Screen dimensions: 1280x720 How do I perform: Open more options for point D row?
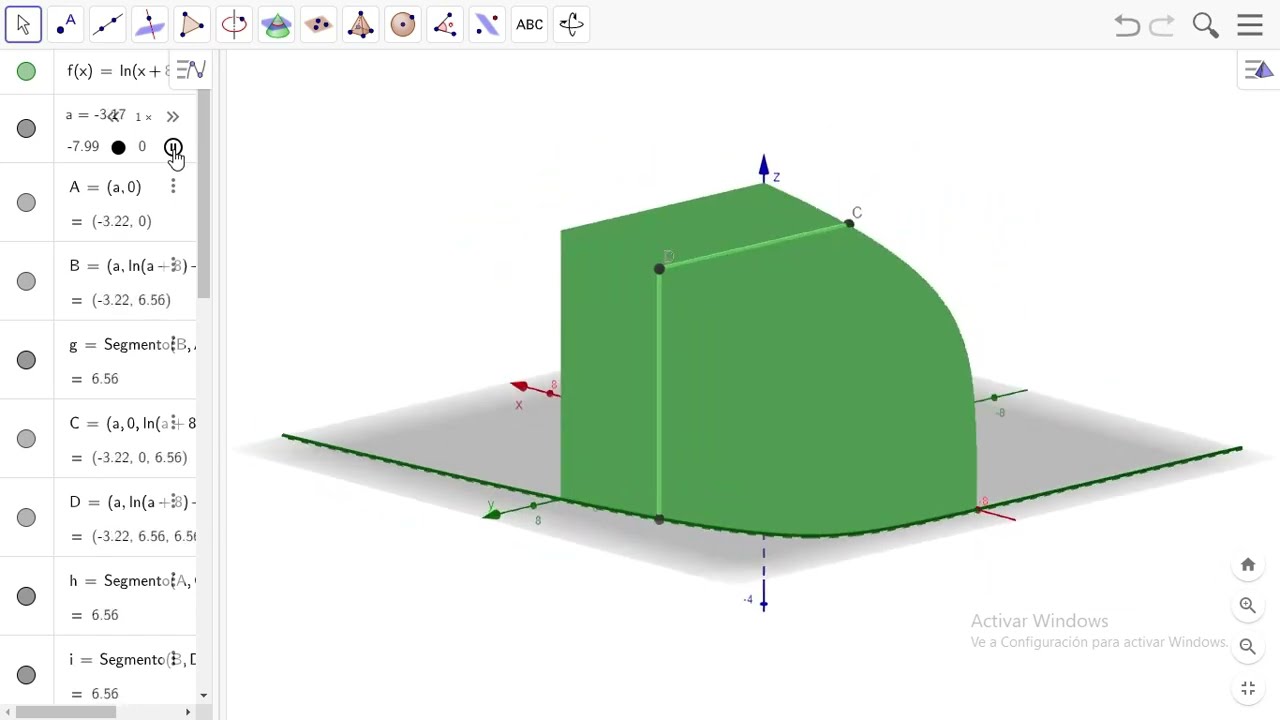pos(173,502)
